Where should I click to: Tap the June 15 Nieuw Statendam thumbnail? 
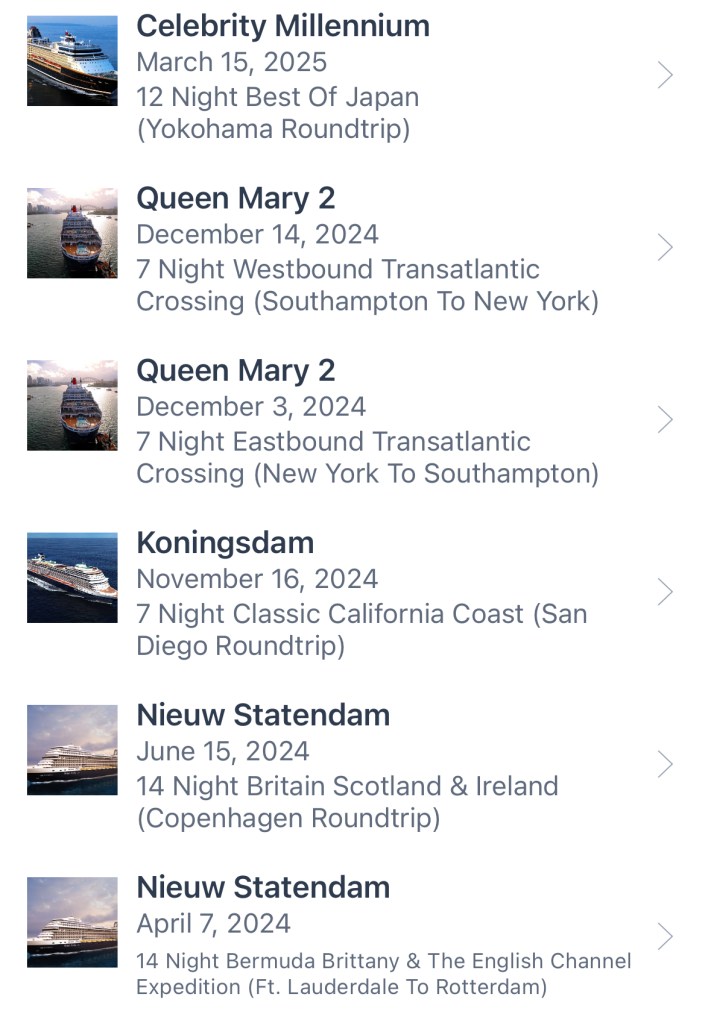(x=72, y=750)
